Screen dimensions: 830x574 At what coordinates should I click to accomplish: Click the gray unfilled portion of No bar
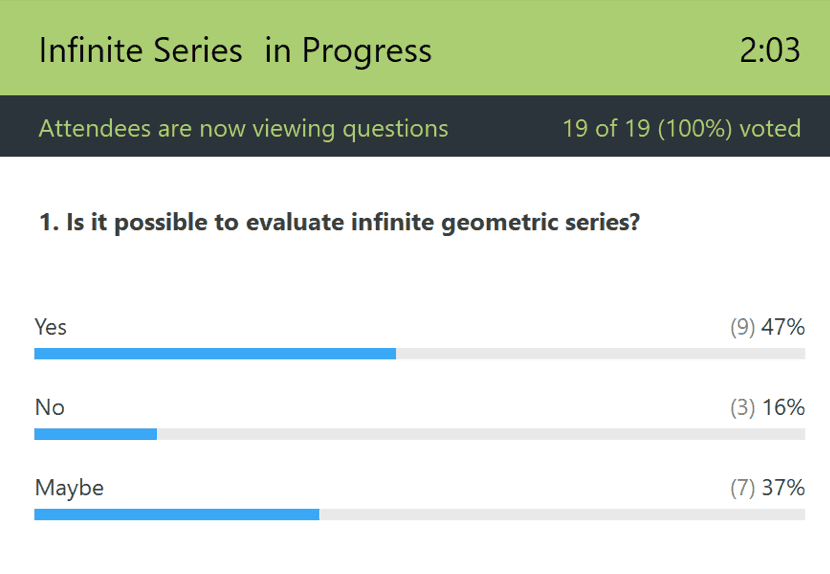pyautogui.click(x=480, y=434)
